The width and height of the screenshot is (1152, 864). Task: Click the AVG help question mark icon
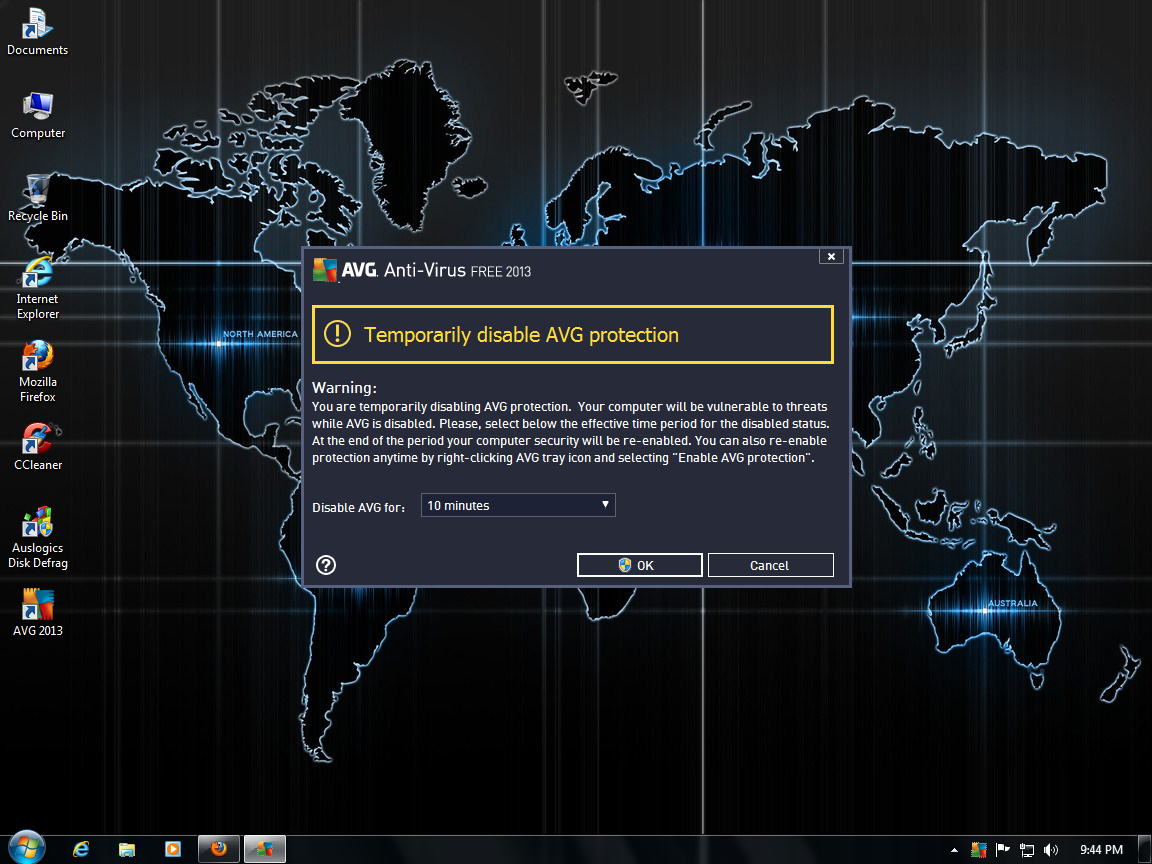(x=325, y=564)
